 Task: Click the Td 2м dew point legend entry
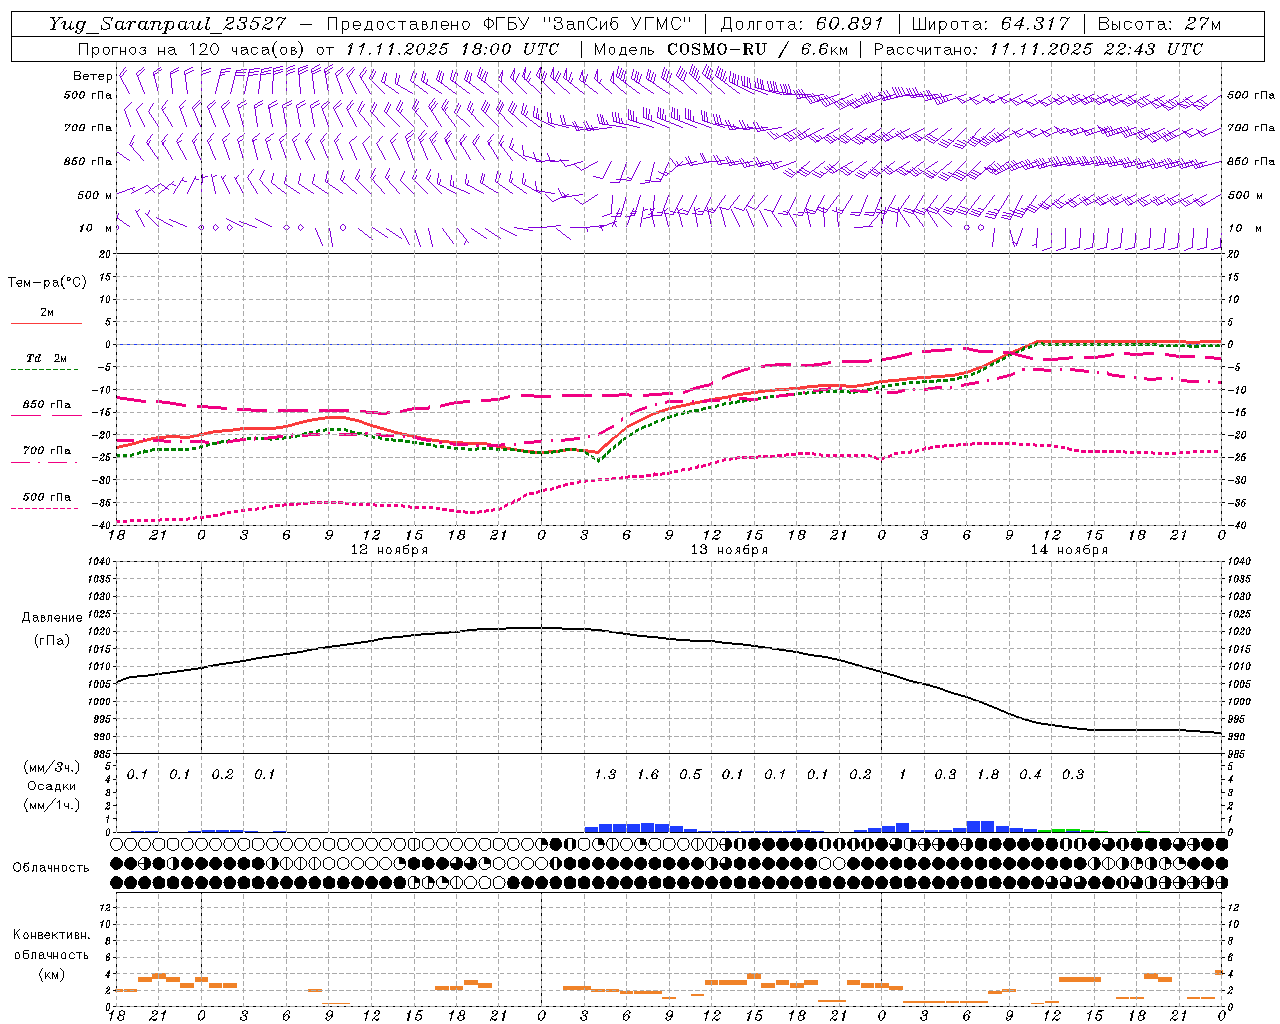coord(47,358)
